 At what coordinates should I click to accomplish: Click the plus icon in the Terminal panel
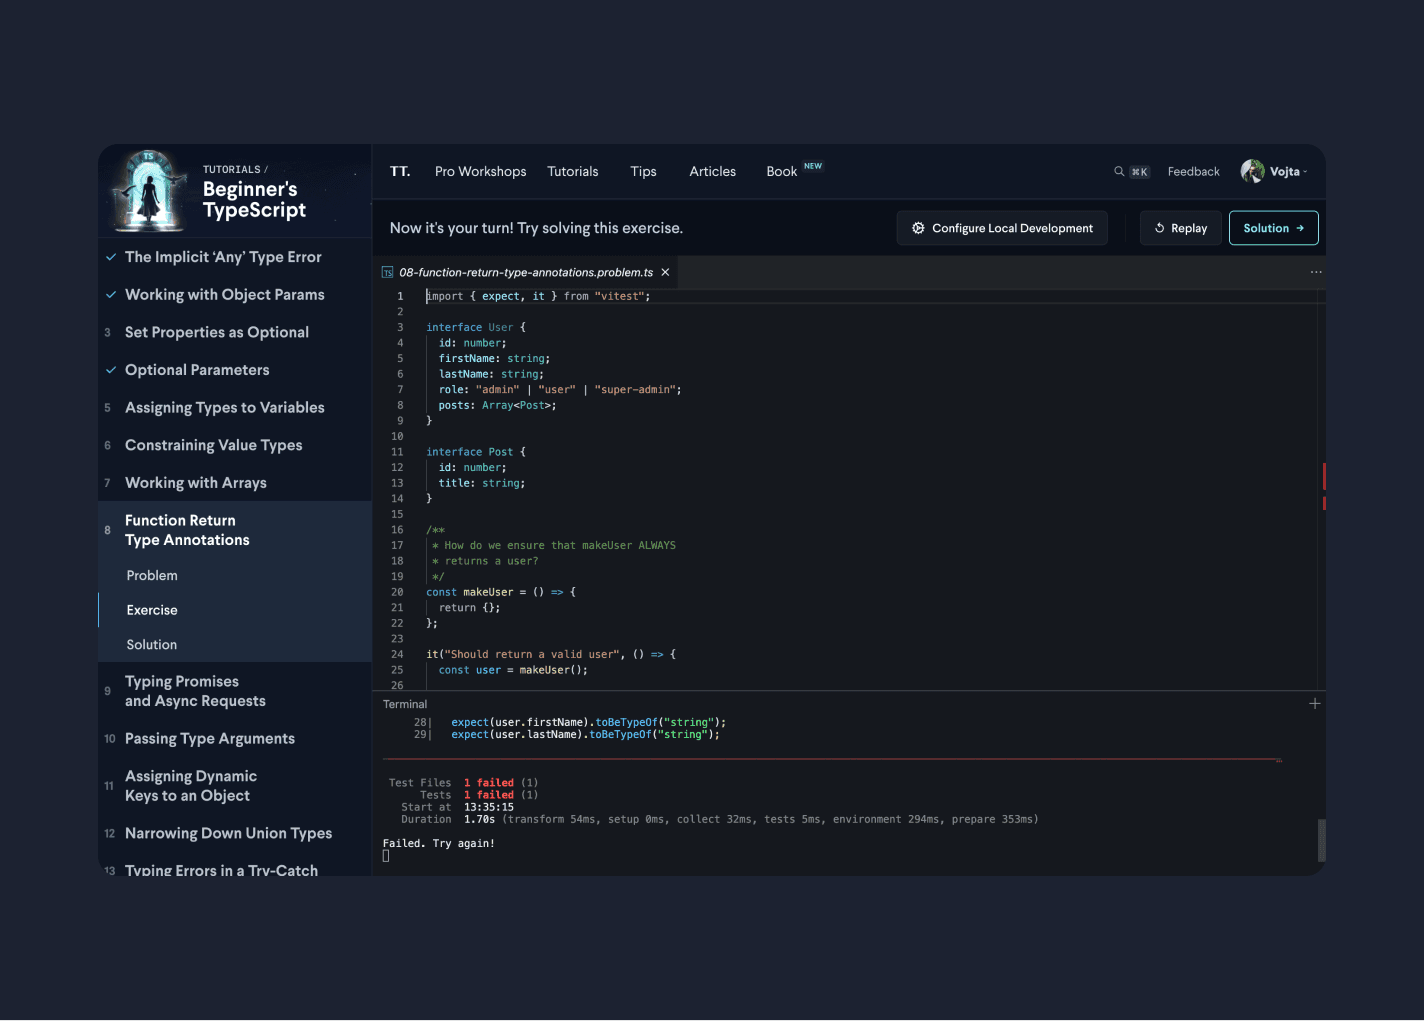coord(1315,703)
